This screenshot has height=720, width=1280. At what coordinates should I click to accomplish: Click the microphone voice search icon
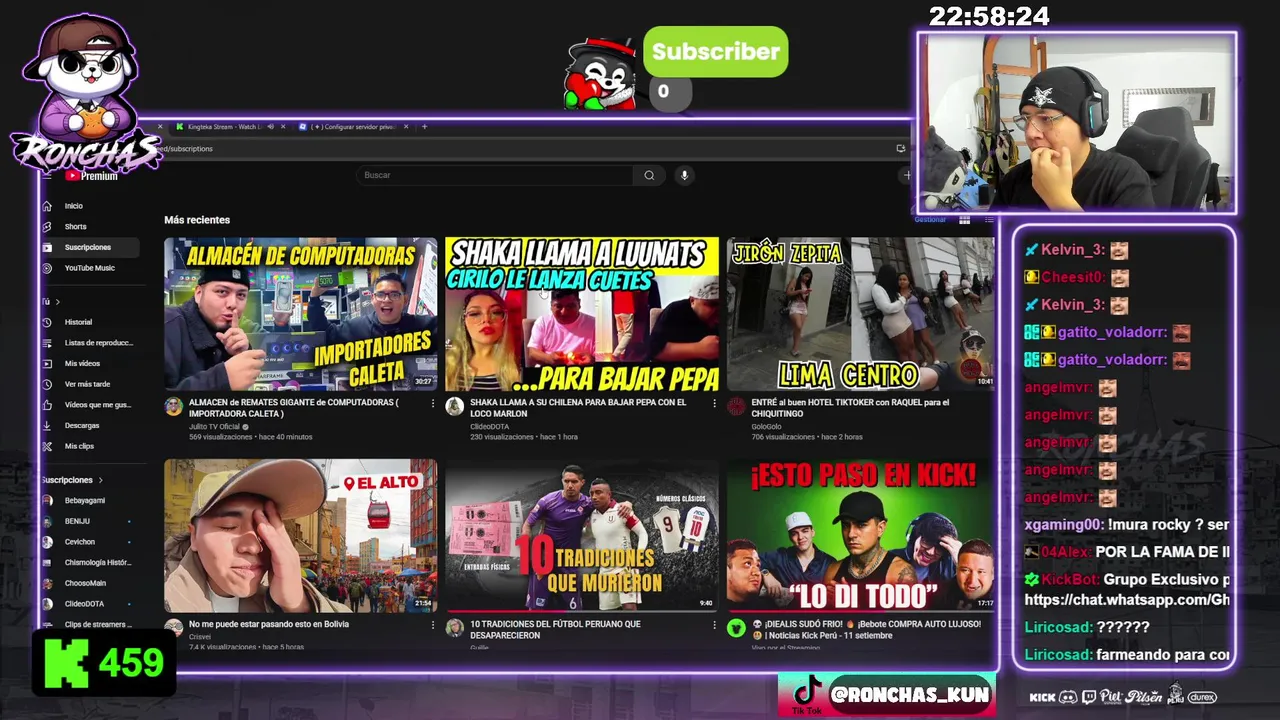click(x=684, y=175)
